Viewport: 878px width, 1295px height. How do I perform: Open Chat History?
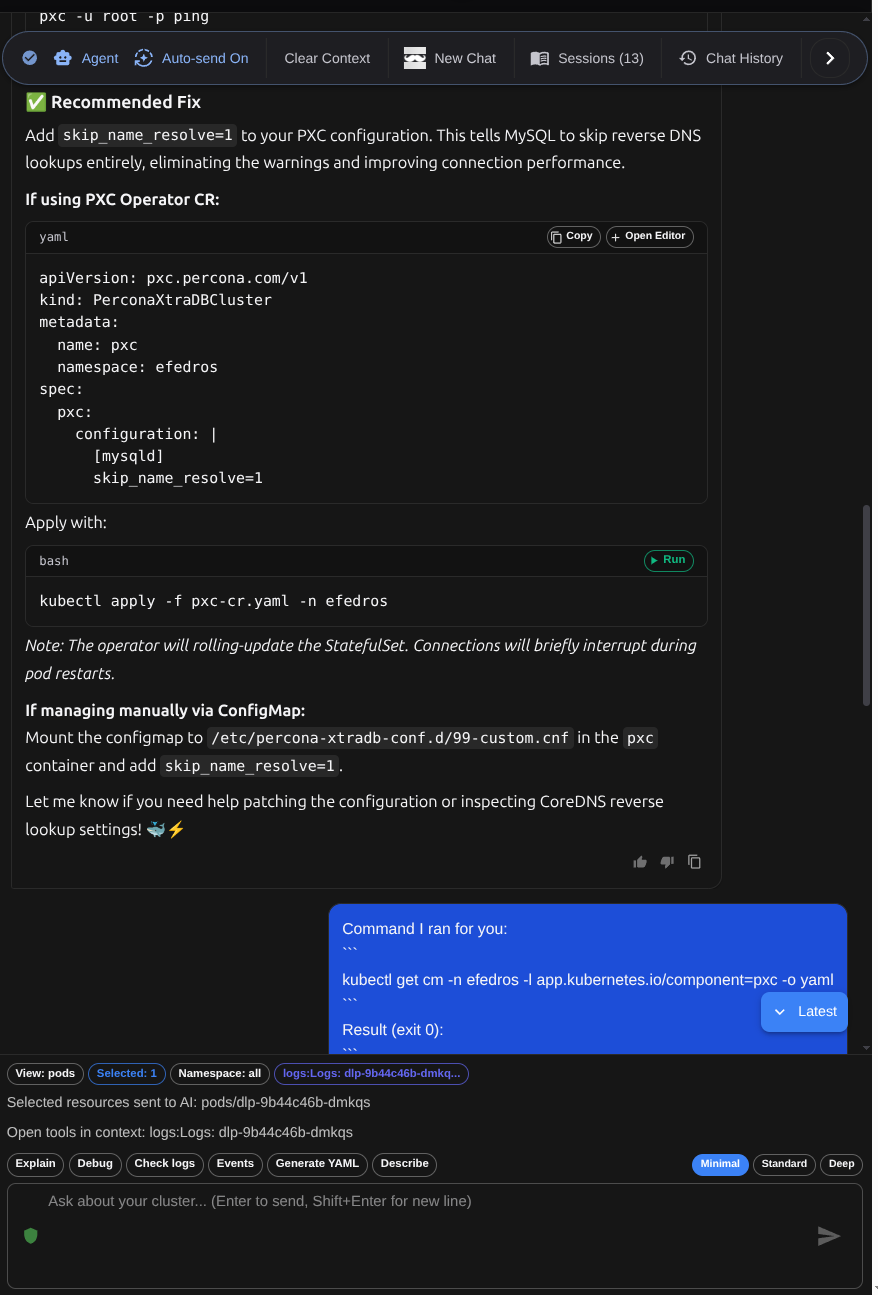[x=731, y=58]
